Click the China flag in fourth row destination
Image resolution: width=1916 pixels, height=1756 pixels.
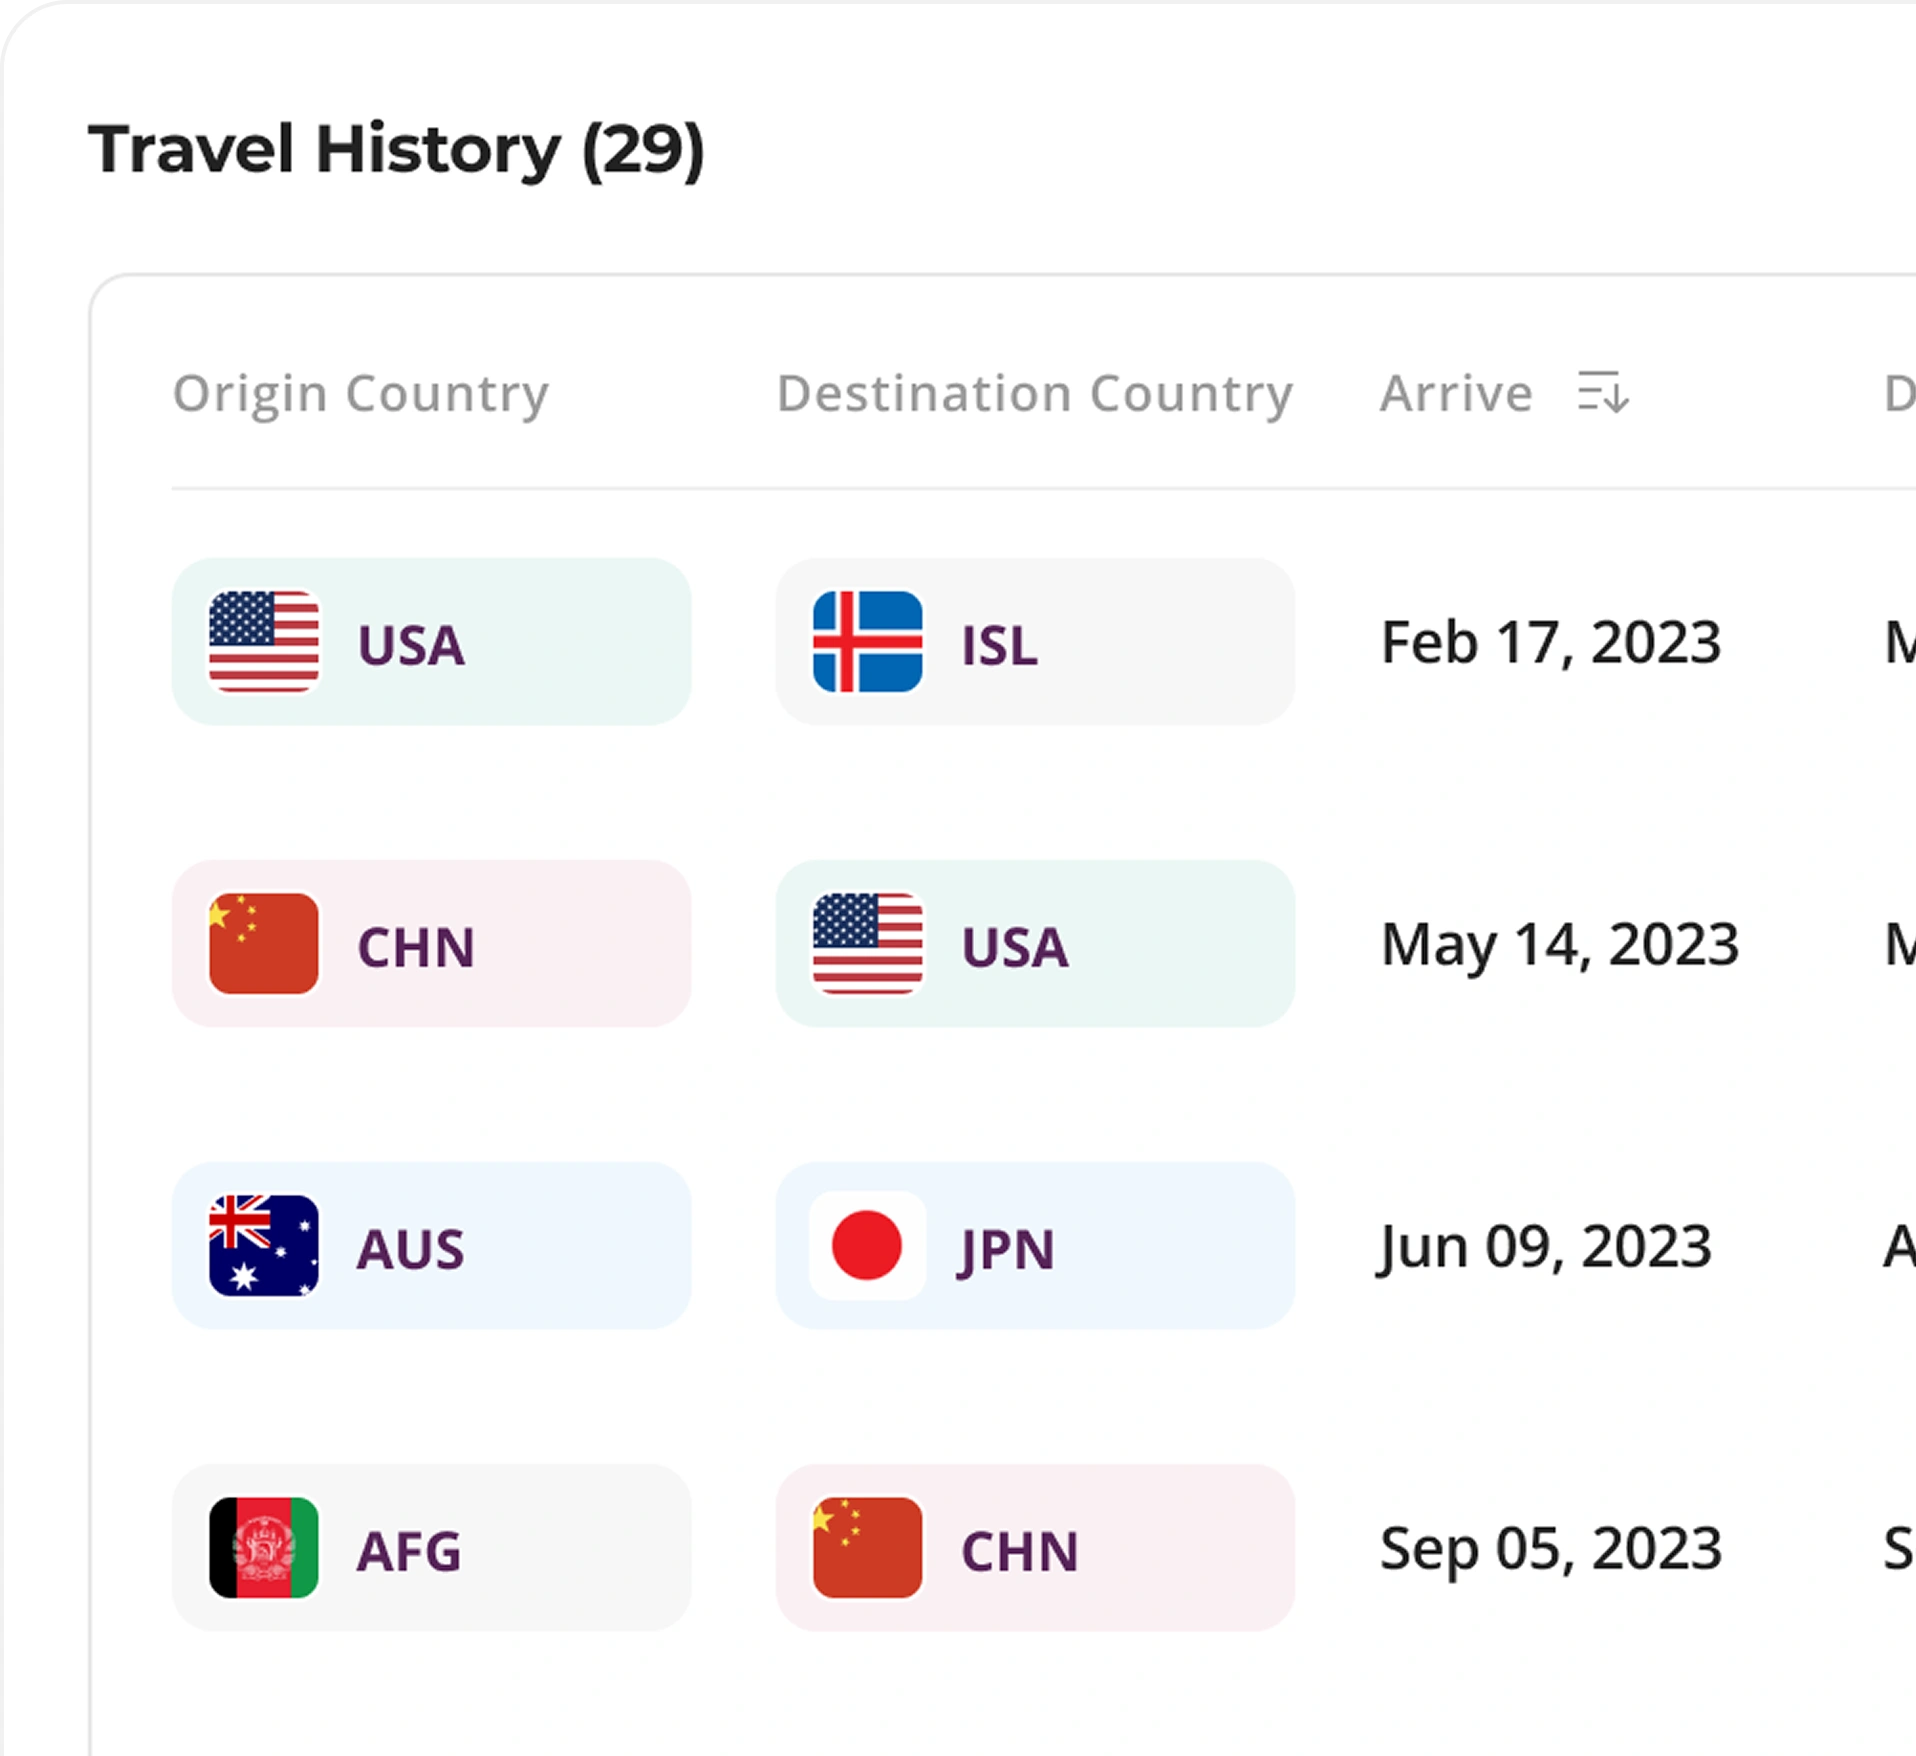click(867, 1548)
